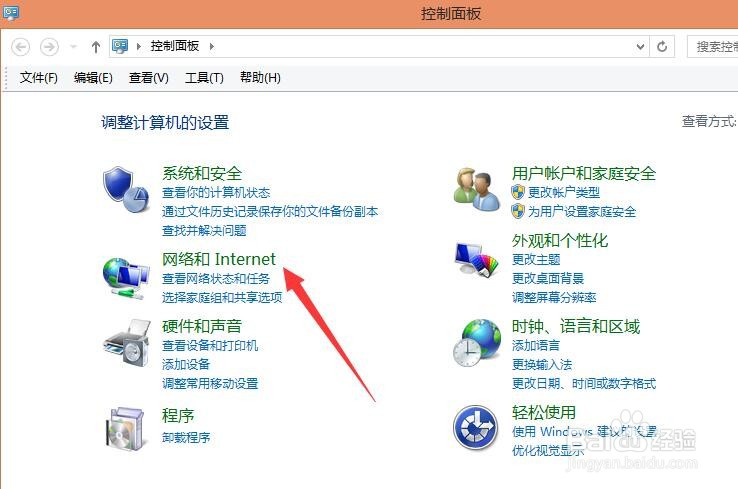Open the 工具(T) menu

[204, 77]
